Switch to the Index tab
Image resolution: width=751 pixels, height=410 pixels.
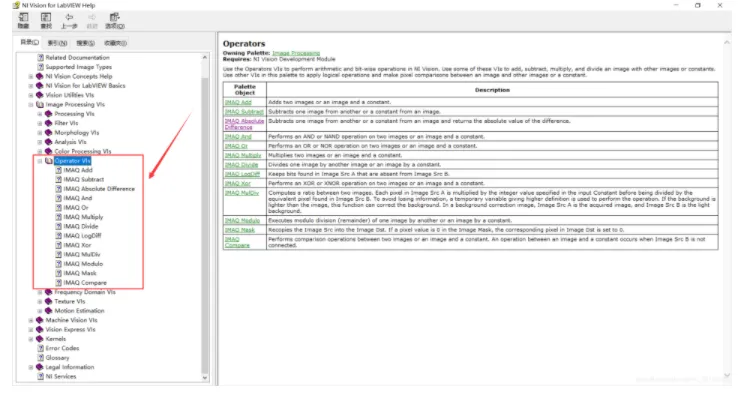(57, 43)
